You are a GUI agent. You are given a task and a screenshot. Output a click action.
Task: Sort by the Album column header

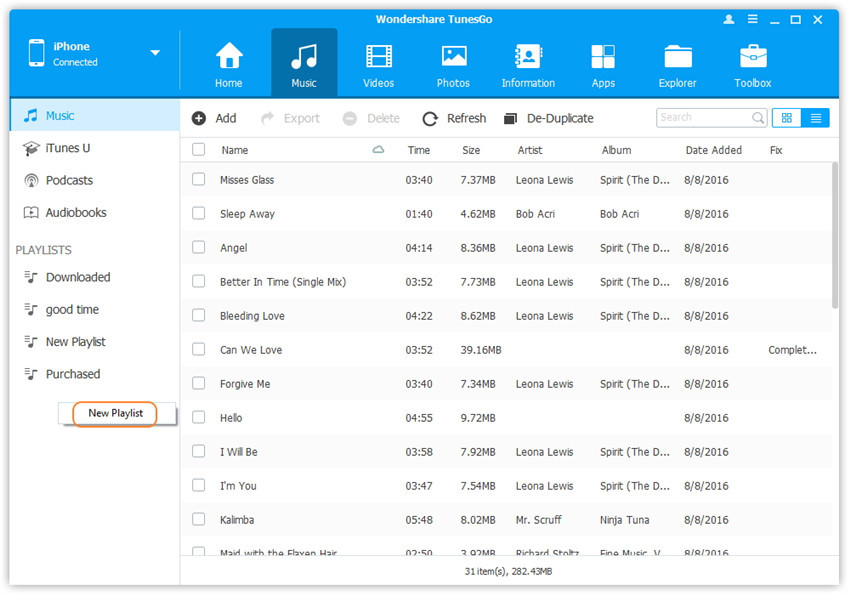pos(616,150)
